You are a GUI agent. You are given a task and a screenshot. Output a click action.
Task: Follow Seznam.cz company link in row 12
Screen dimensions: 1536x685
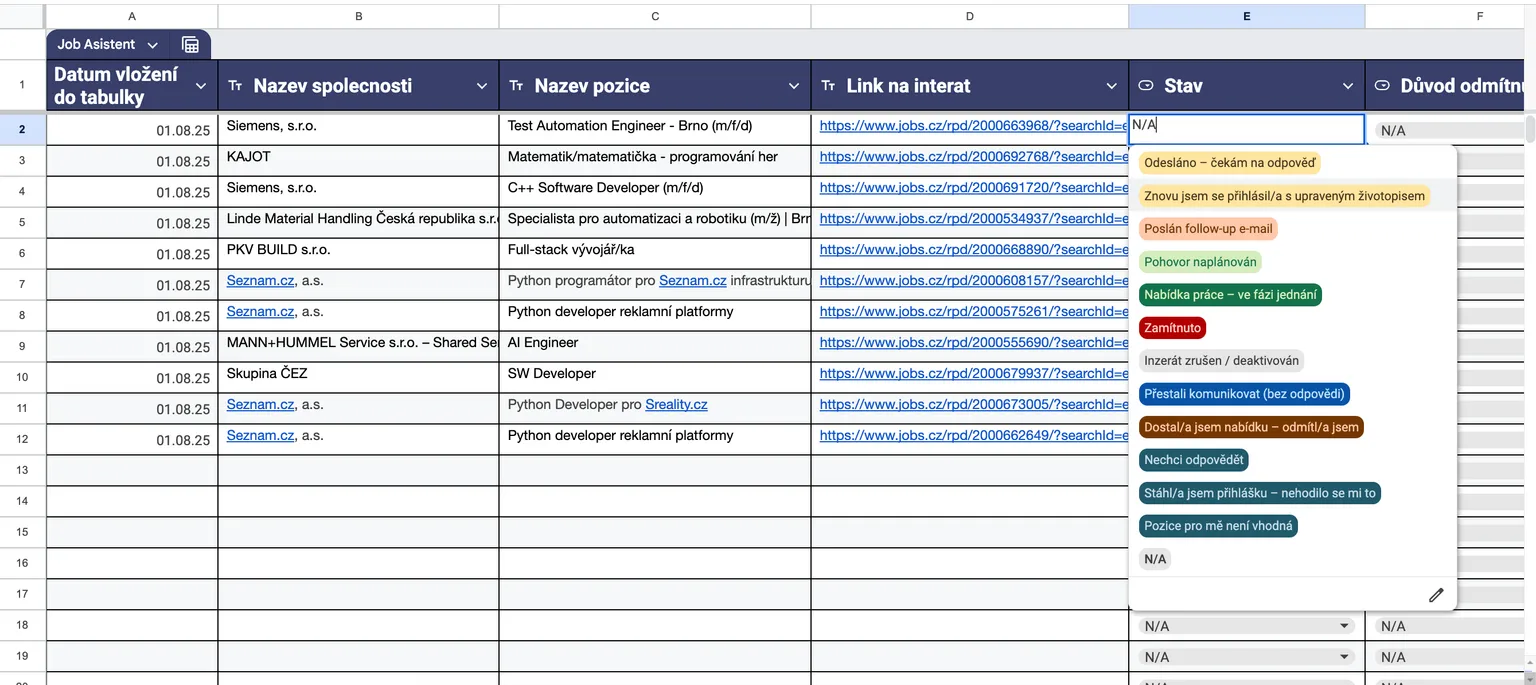coord(261,436)
